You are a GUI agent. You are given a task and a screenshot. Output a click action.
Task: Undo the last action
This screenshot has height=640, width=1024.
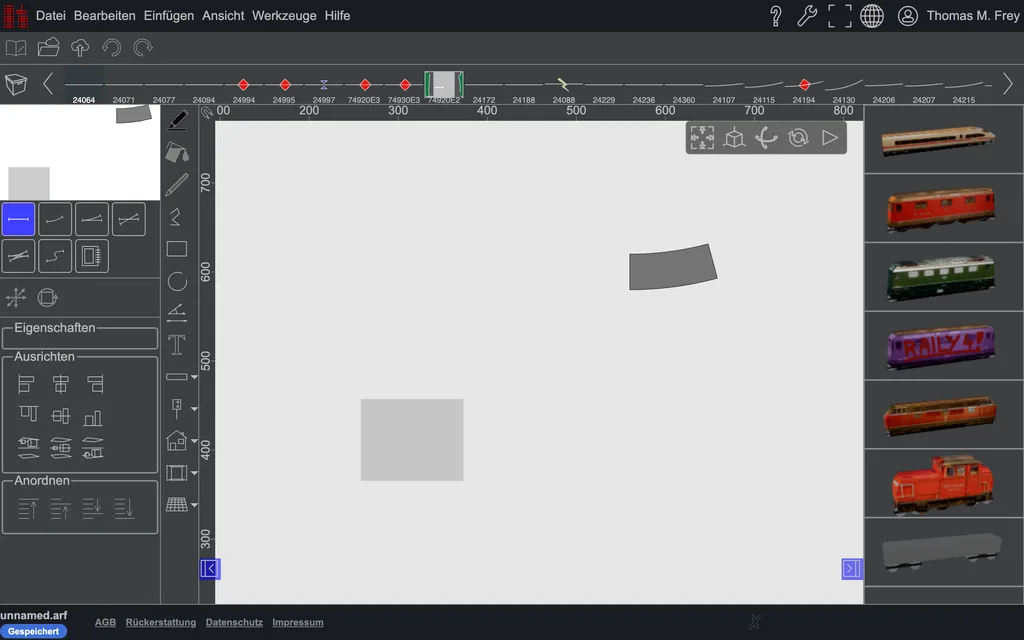pyautogui.click(x=112, y=48)
